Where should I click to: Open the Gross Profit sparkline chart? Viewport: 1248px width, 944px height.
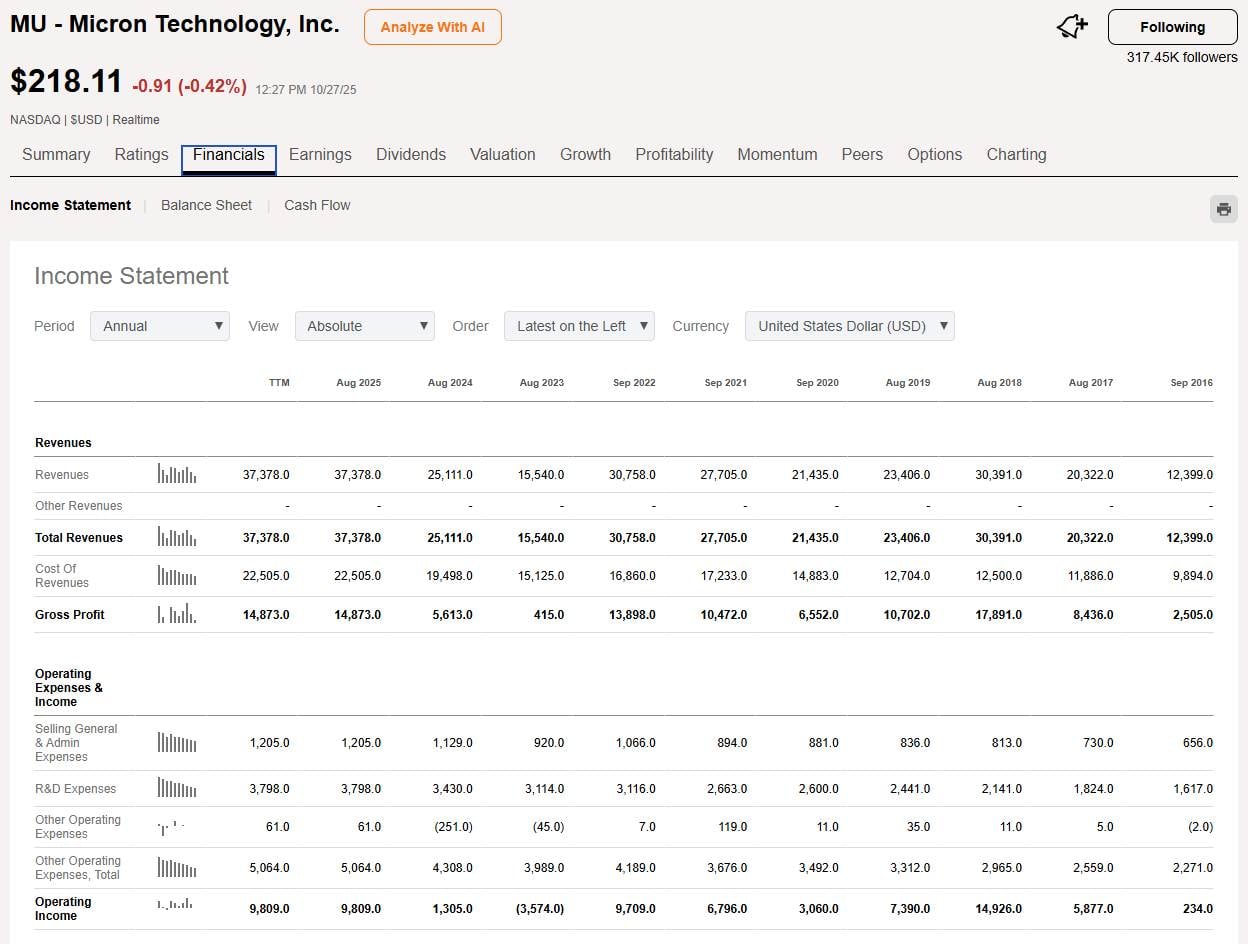click(177, 614)
